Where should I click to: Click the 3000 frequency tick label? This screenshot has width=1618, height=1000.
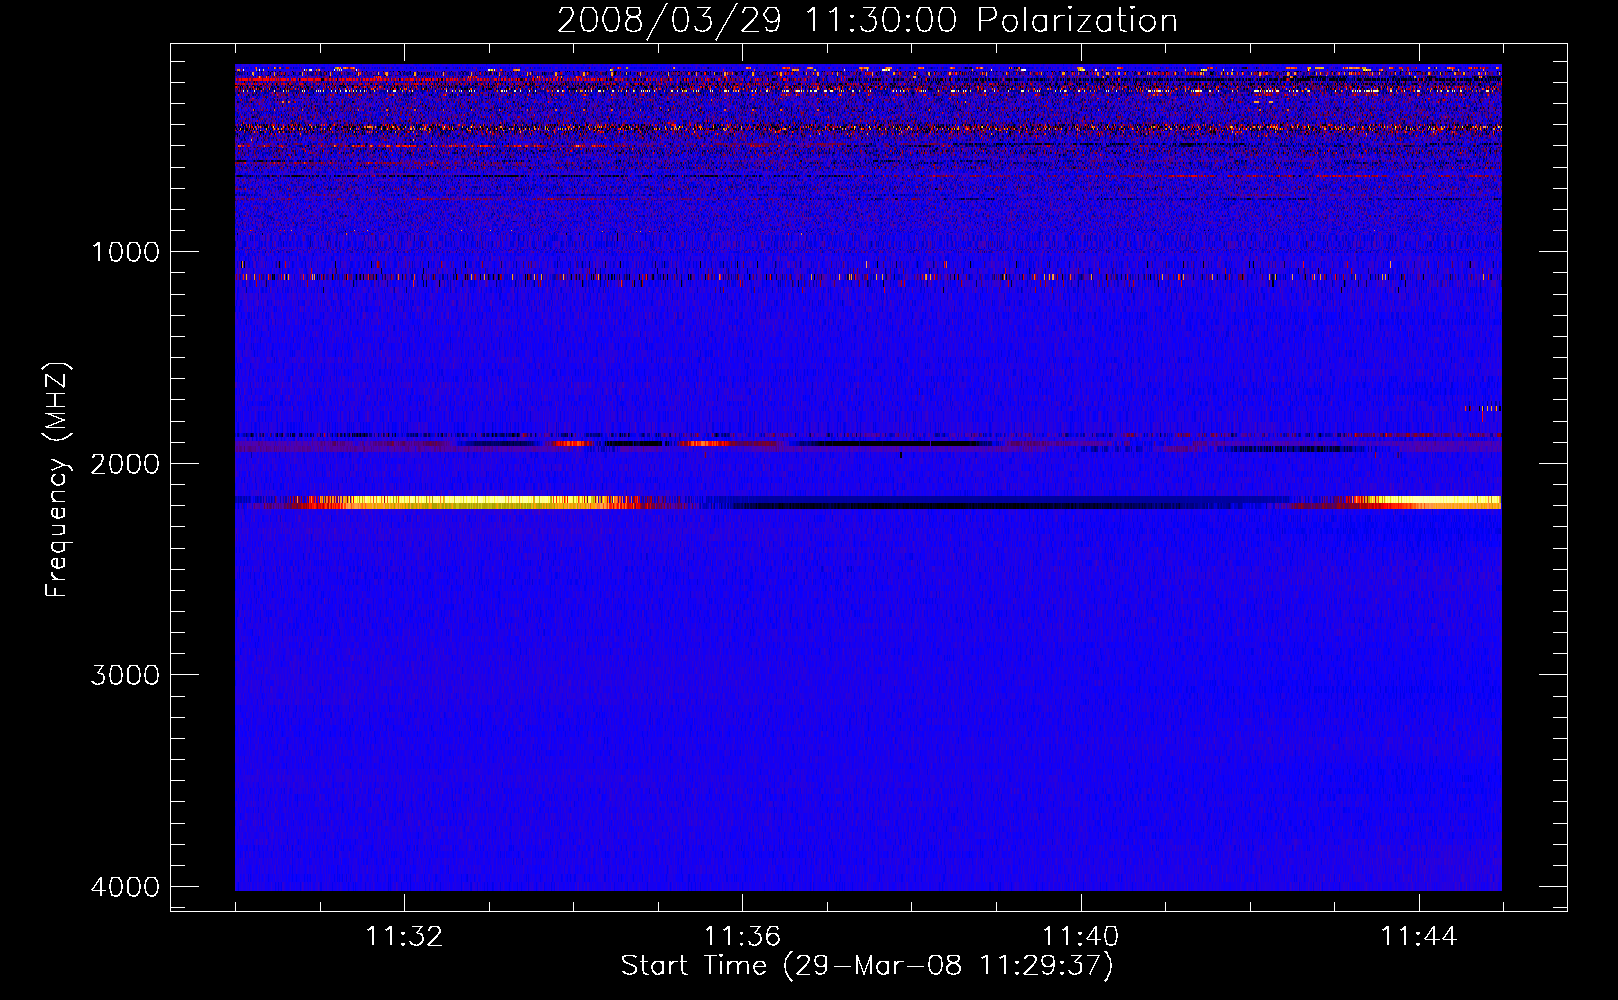tap(125, 675)
